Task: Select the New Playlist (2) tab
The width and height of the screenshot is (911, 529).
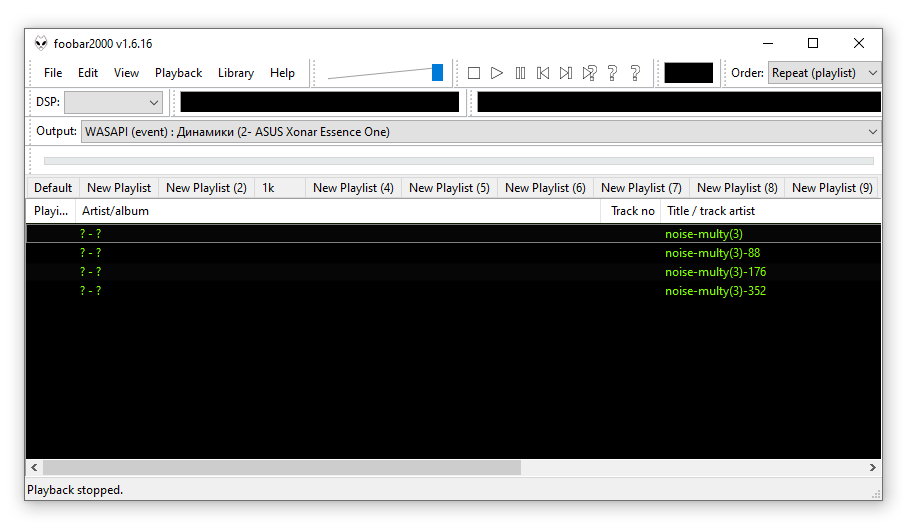Action: click(x=206, y=188)
